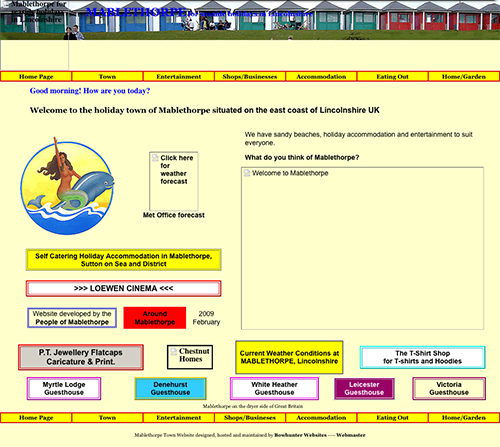Open the bottom Home Page menu item
The image size is (500, 447).
pyautogui.click(x=36, y=418)
